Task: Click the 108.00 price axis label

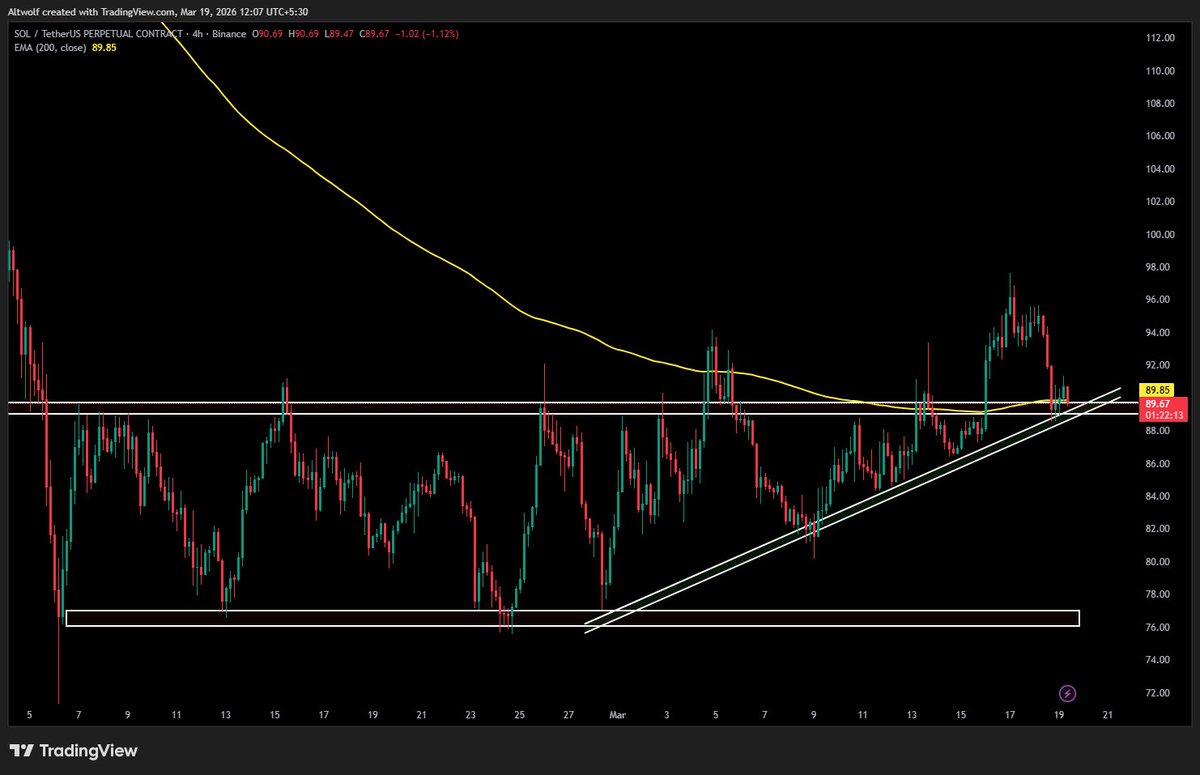Action: (1159, 104)
